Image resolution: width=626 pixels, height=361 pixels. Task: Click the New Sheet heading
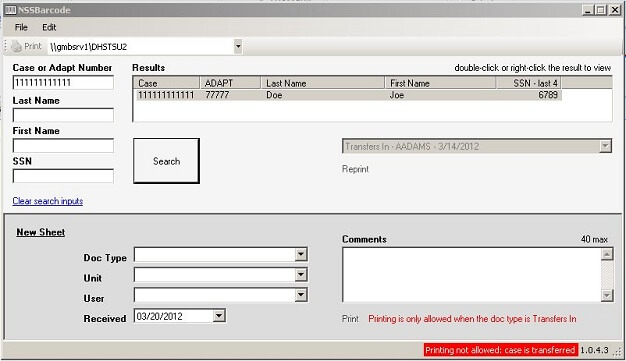[40, 232]
